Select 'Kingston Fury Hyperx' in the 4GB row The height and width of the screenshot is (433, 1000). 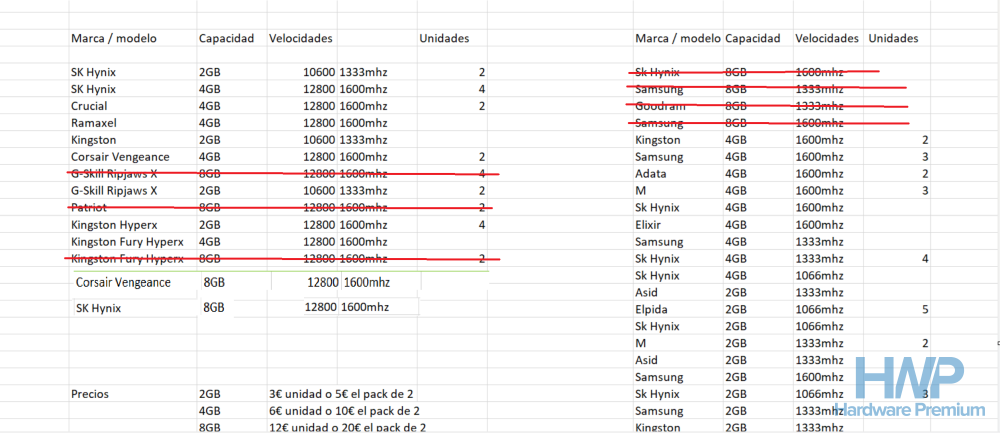(x=128, y=242)
